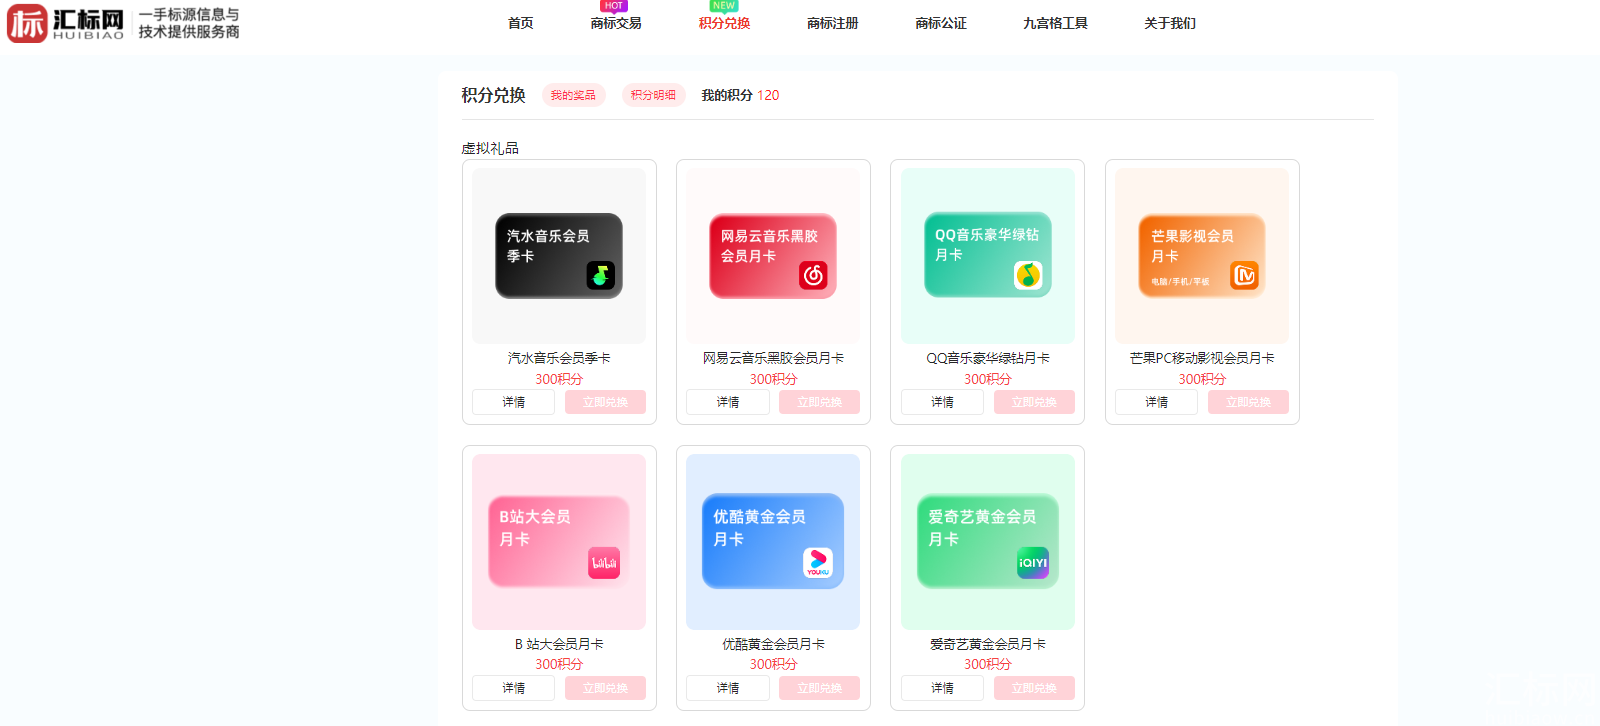View 详情 for 爱奇艺黄金会员月卡
1600x726 pixels.
click(x=943, y=688)
